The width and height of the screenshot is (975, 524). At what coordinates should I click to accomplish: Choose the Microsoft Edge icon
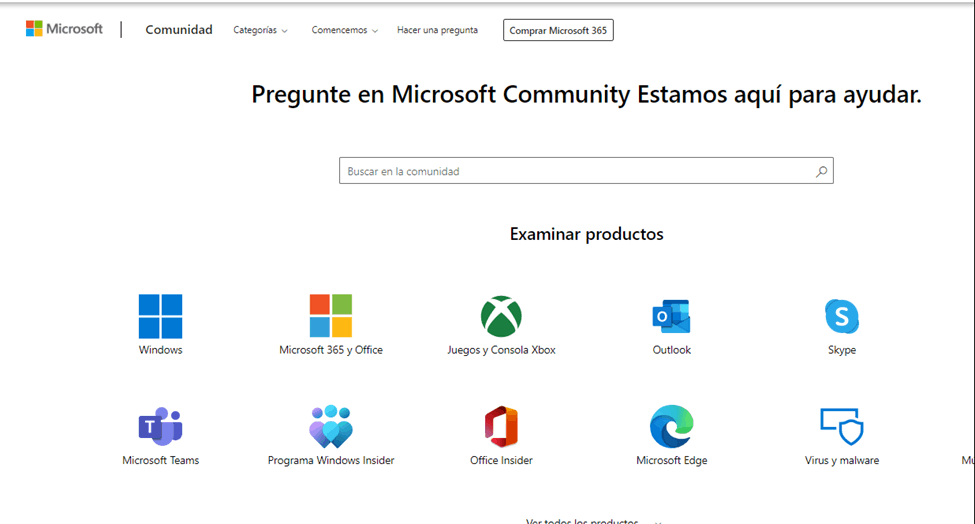tap(672, 426)
